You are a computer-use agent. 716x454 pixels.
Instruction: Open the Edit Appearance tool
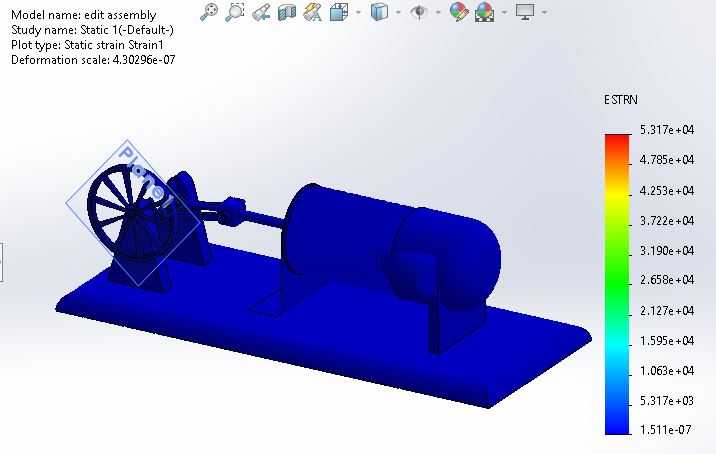(x=459, y=12)
